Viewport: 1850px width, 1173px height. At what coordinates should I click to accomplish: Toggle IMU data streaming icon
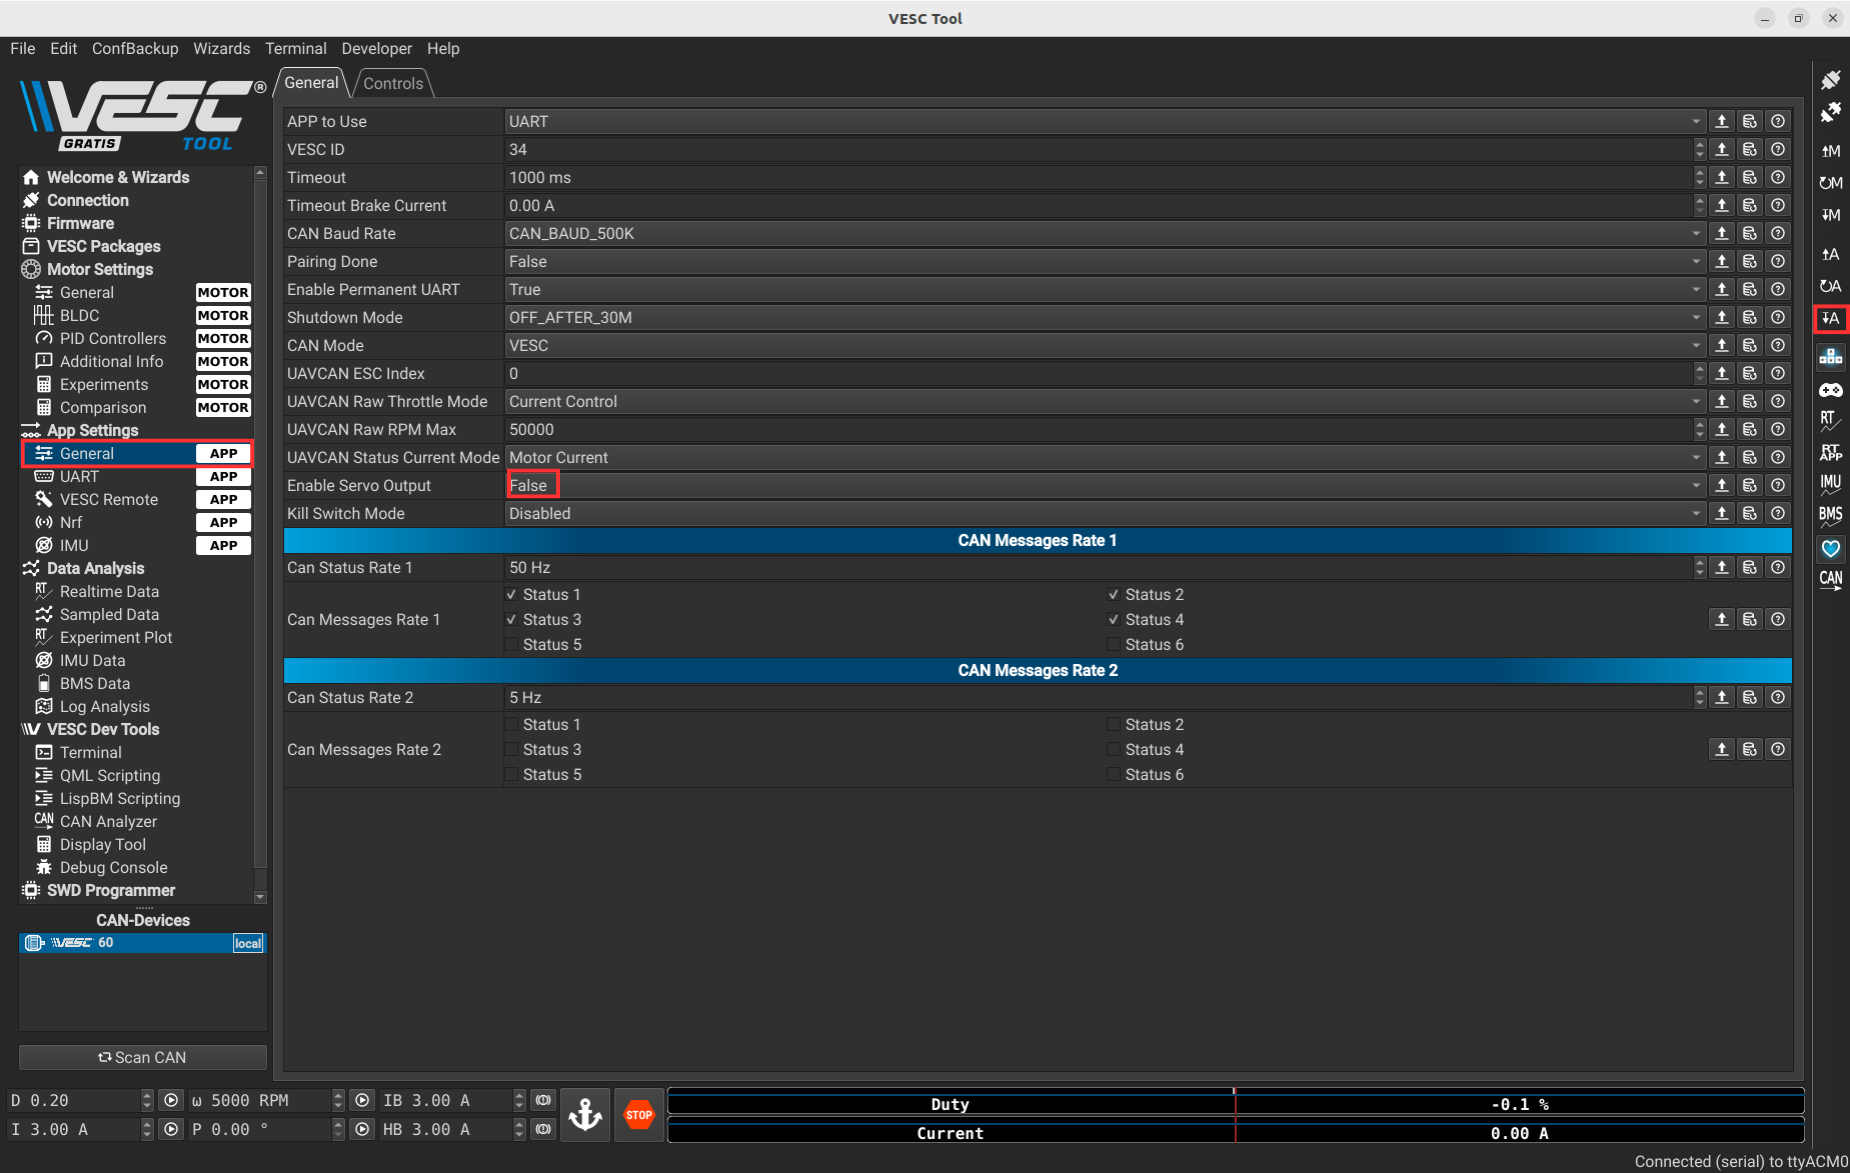tap(1830, 484)
